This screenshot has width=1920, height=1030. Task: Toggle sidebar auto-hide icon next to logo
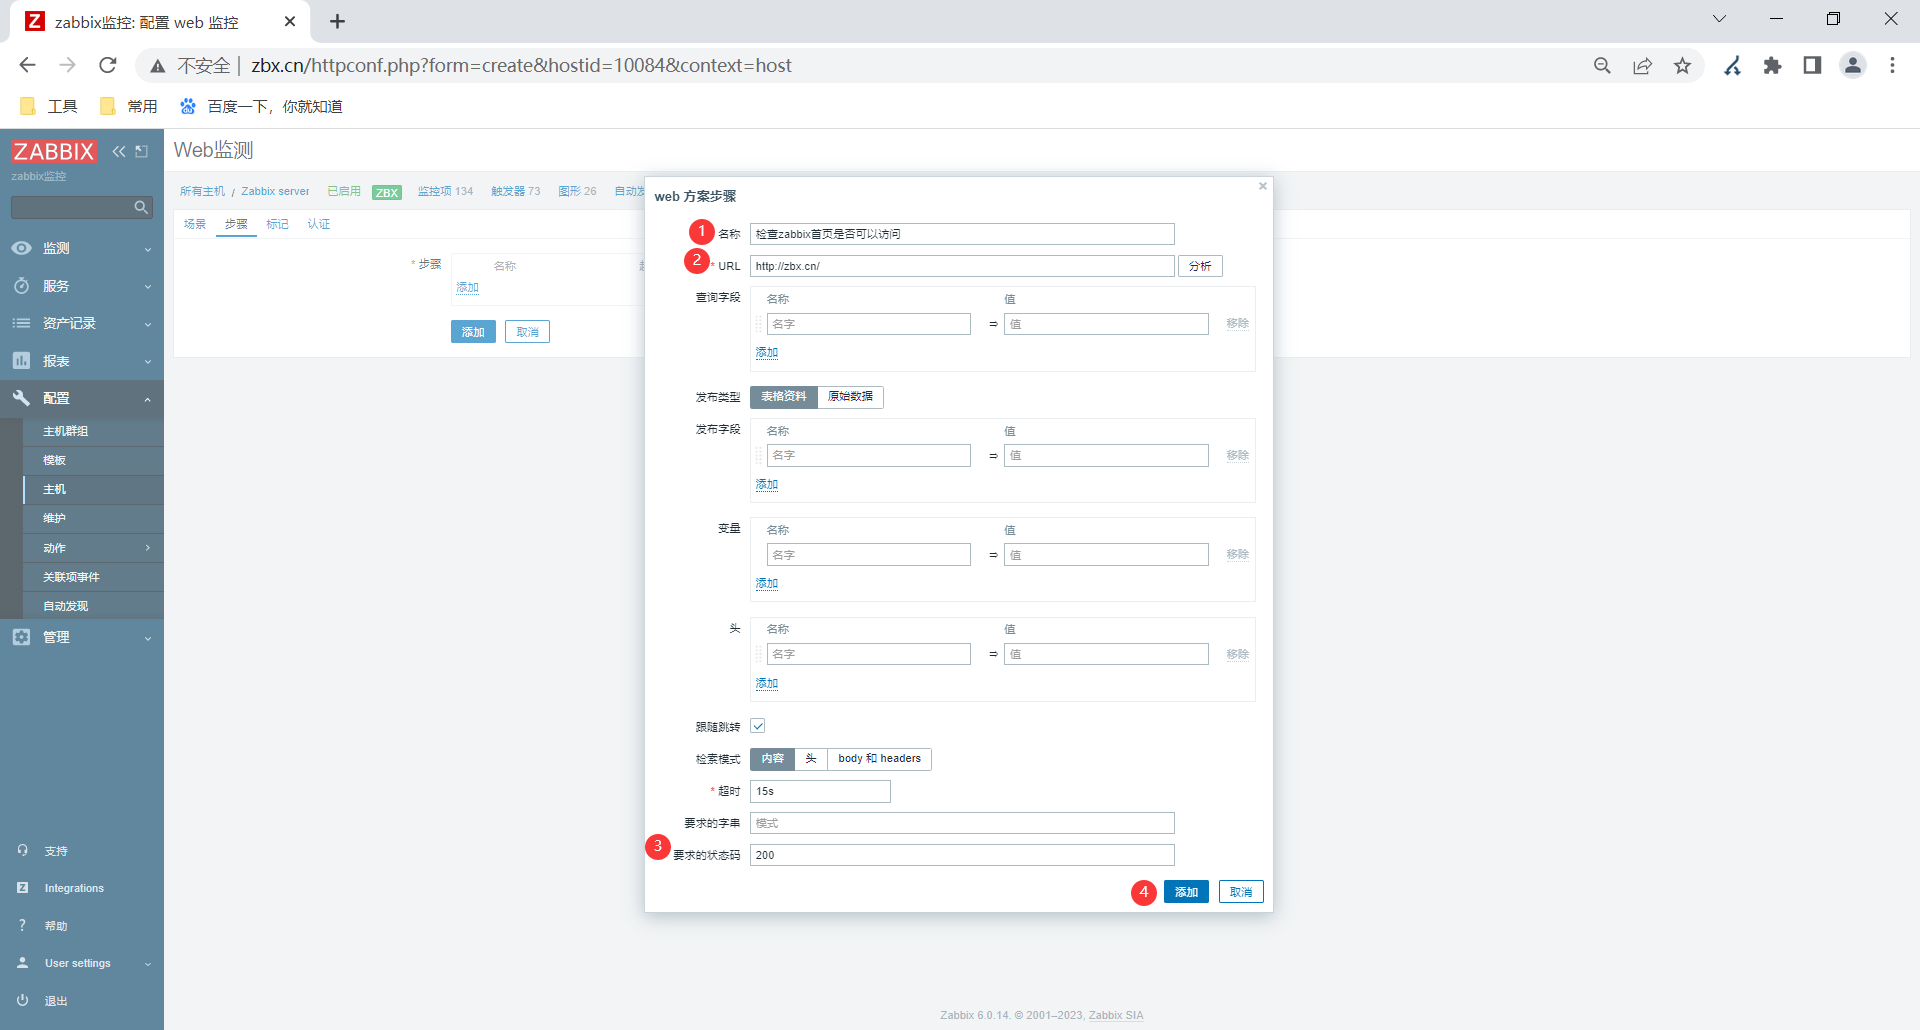(142, 151)
